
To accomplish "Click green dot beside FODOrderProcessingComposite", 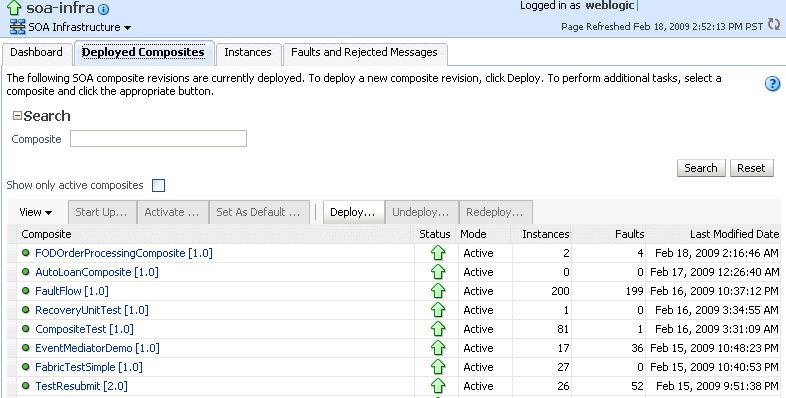I will 26,253.
